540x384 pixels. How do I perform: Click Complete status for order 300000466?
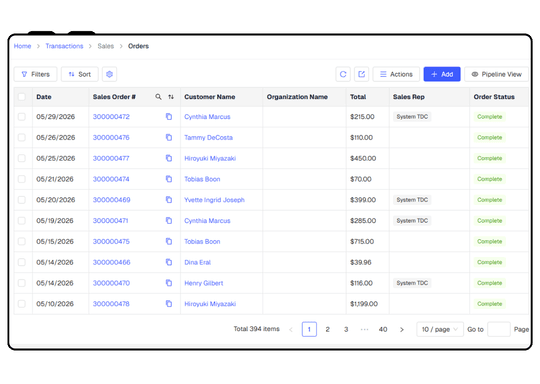[489, 262]
